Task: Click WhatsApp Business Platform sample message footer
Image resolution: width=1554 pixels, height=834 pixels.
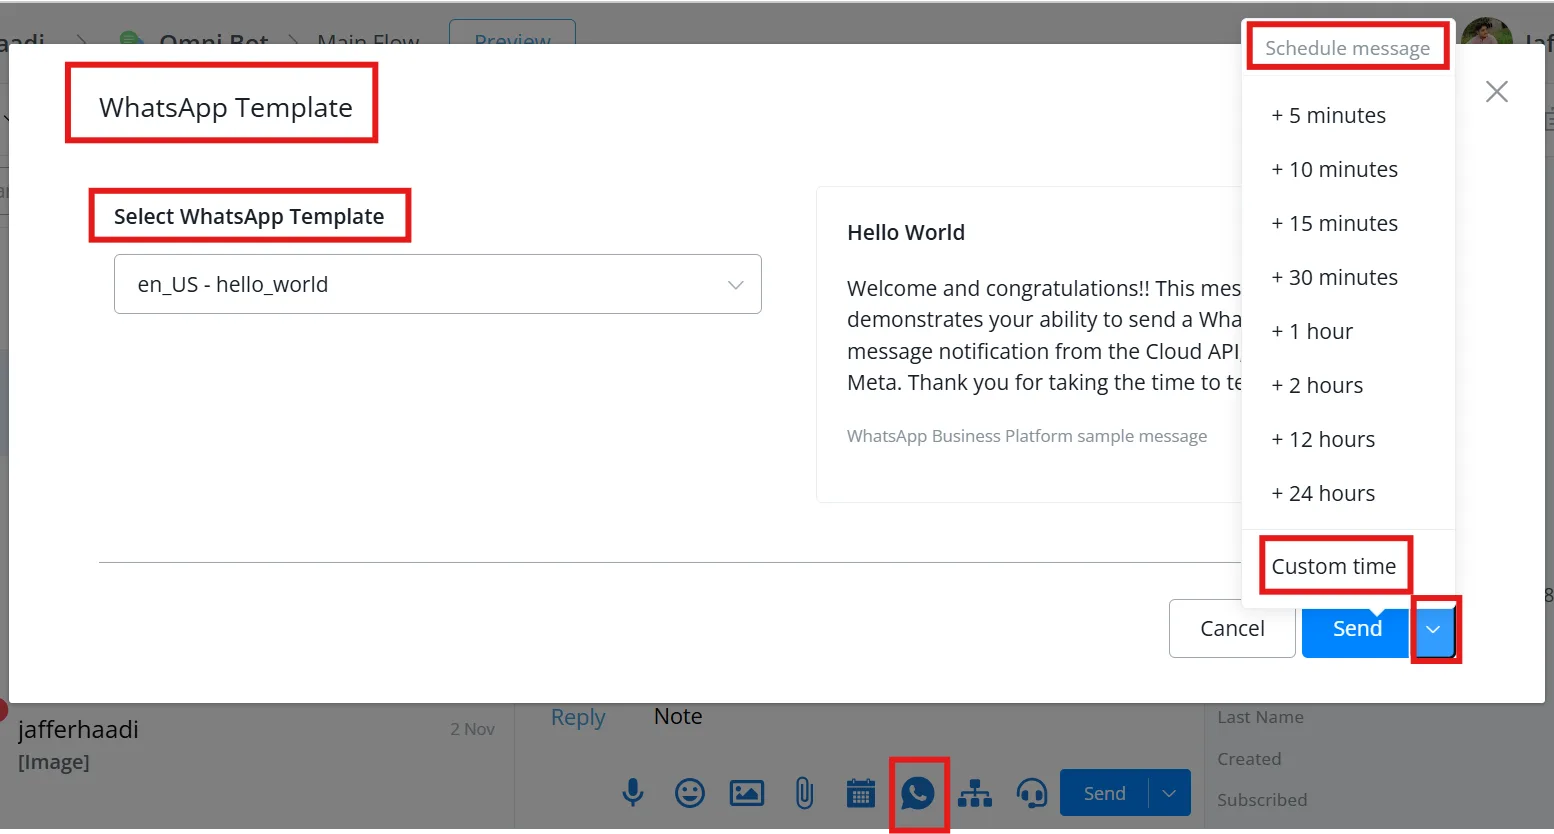Action: pyautogui.click(x=1027, y=436)
